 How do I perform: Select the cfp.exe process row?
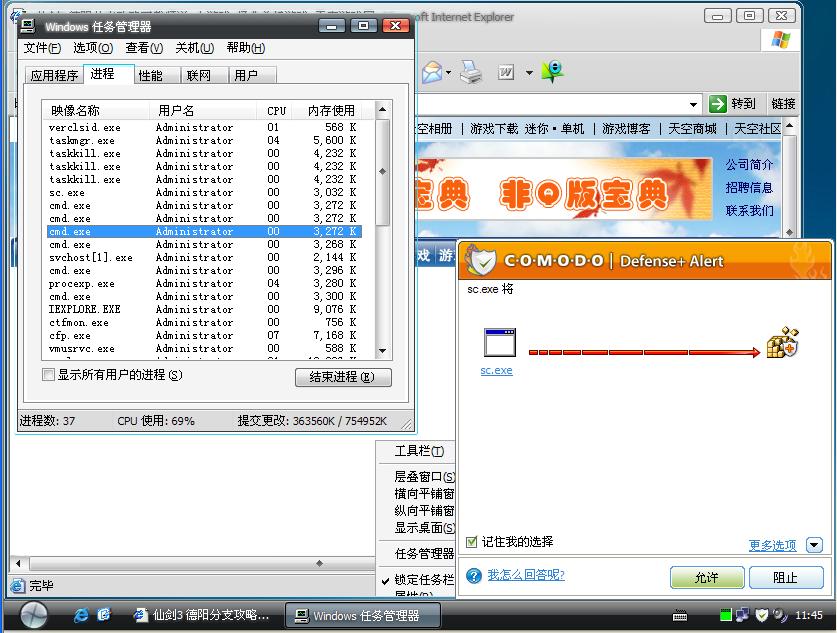coord(205,336)
